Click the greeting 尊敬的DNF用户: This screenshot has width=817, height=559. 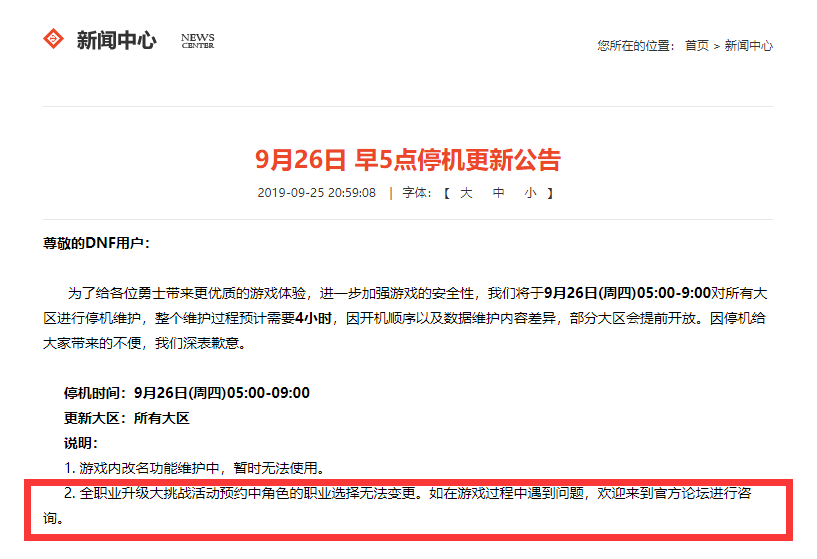(x=96, y=243)
